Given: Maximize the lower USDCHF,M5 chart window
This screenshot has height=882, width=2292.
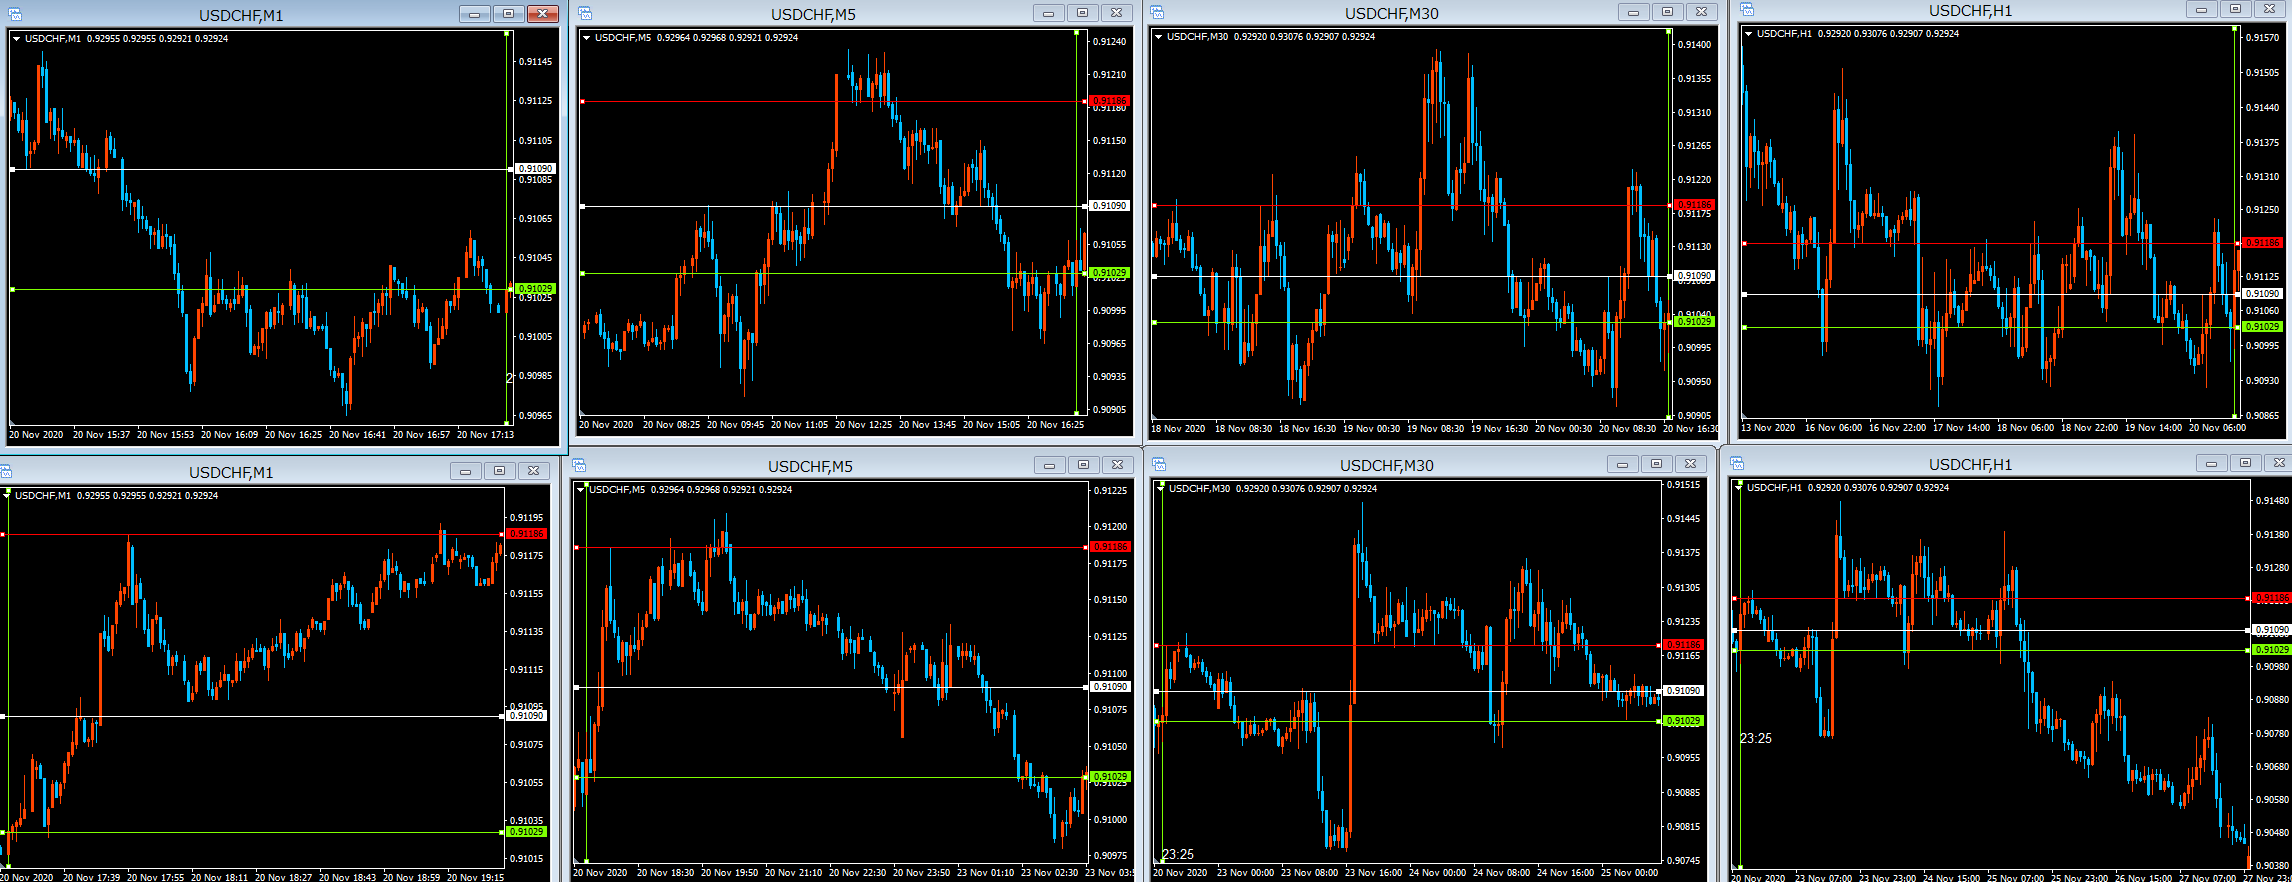Looking at the screenshot, I should click(x=1083, y=465).
